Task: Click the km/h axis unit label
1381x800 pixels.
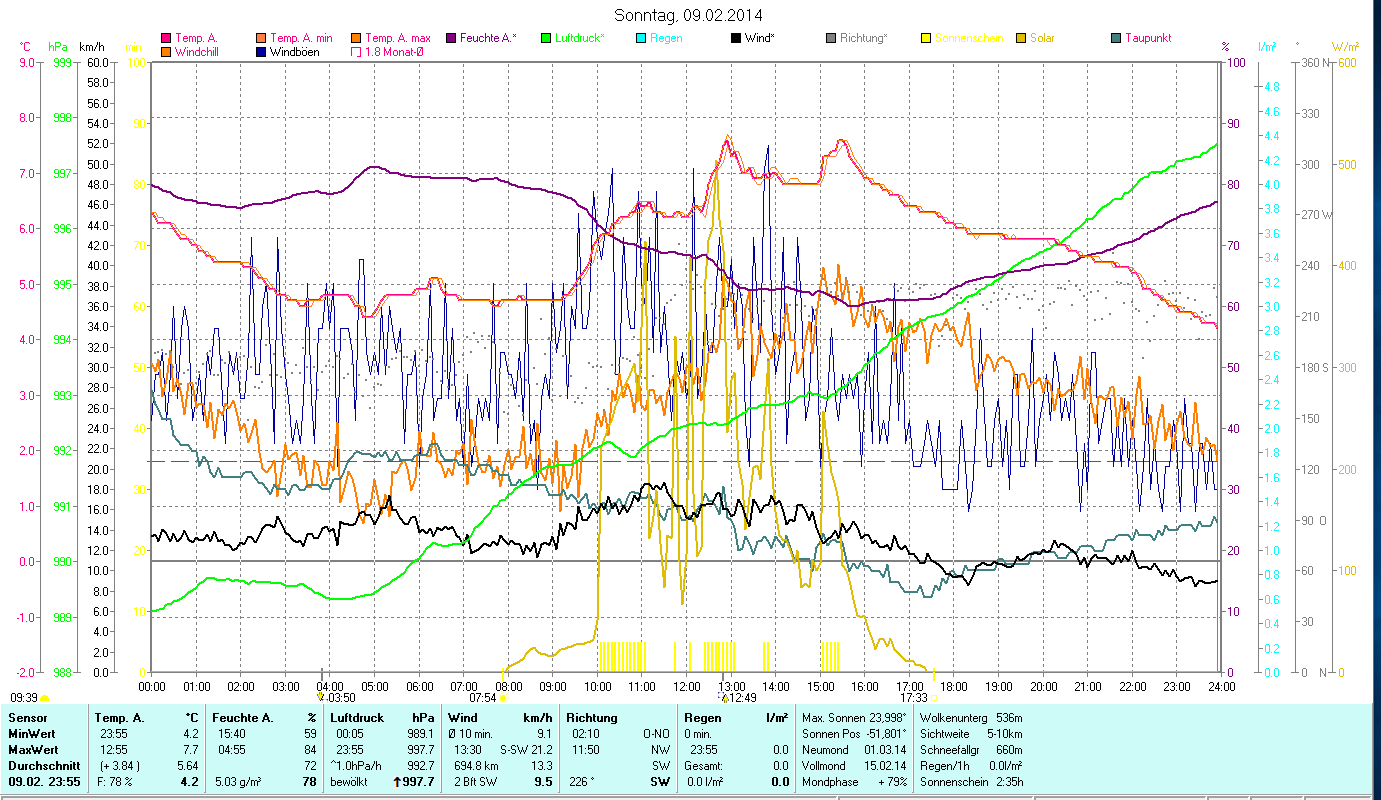Action: coord(91,46)
